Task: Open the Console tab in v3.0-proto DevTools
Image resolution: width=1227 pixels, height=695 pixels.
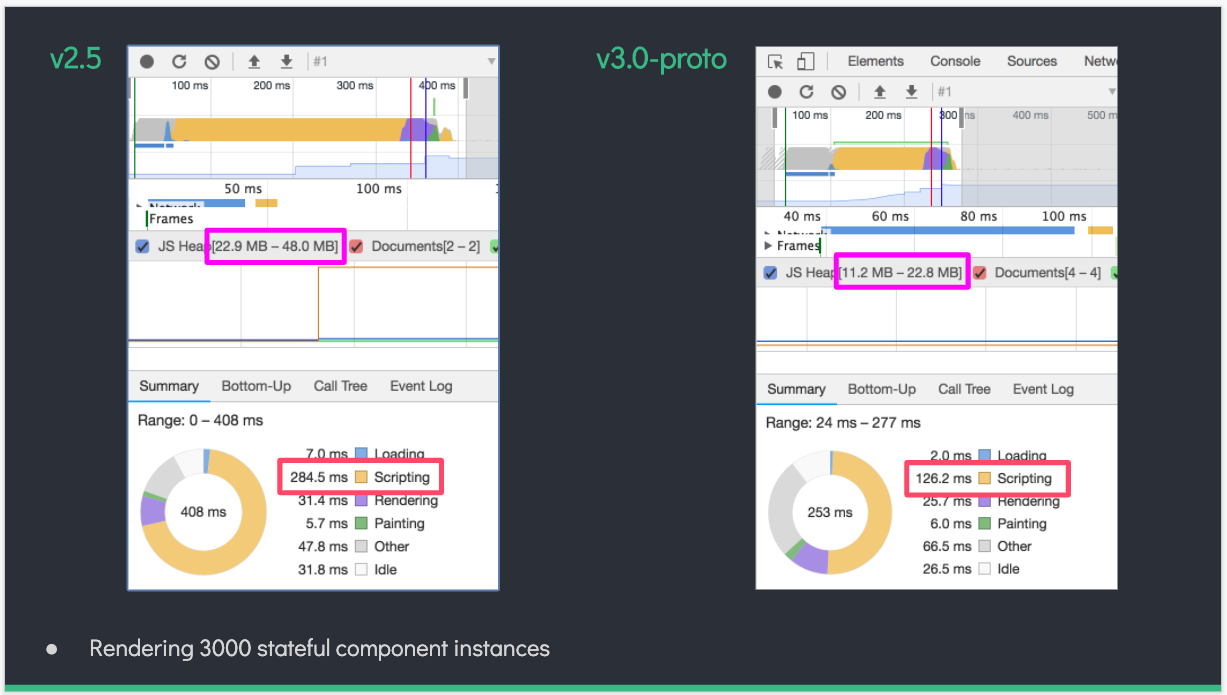Action: pyautogui.click(x=955, y=61)
